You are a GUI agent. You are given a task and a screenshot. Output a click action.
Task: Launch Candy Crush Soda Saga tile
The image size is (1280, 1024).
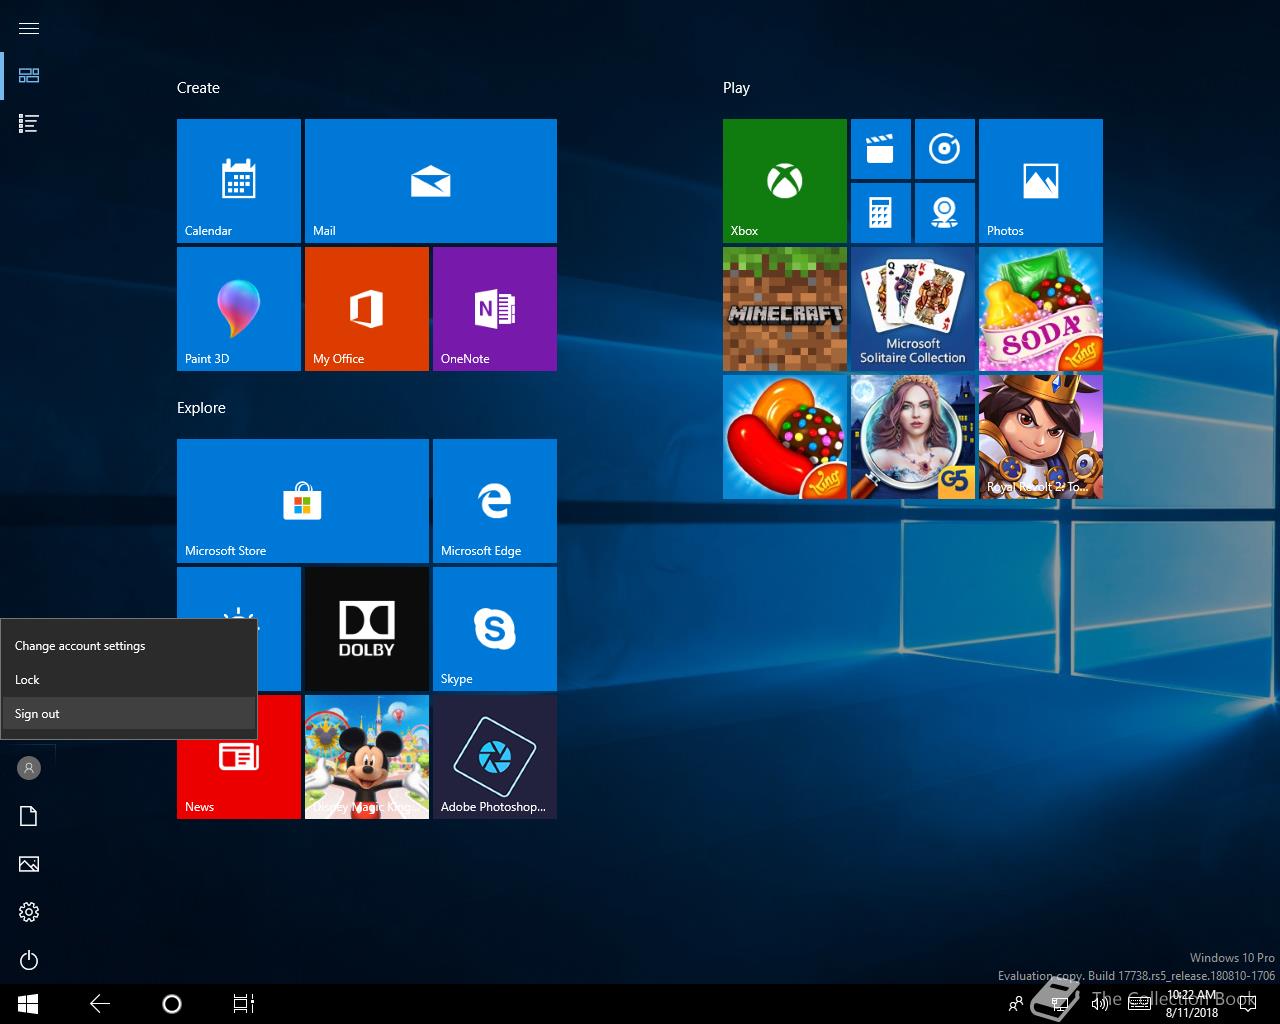[1041, 309]
